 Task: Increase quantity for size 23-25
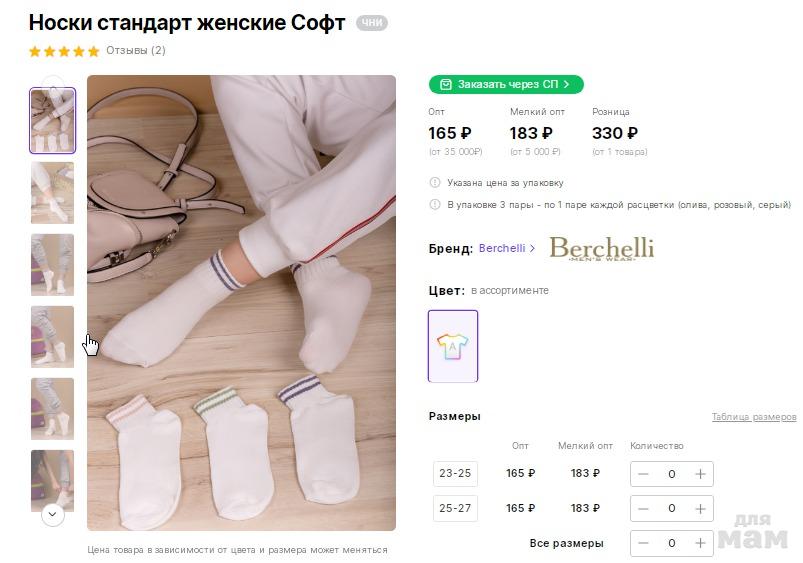700,474
